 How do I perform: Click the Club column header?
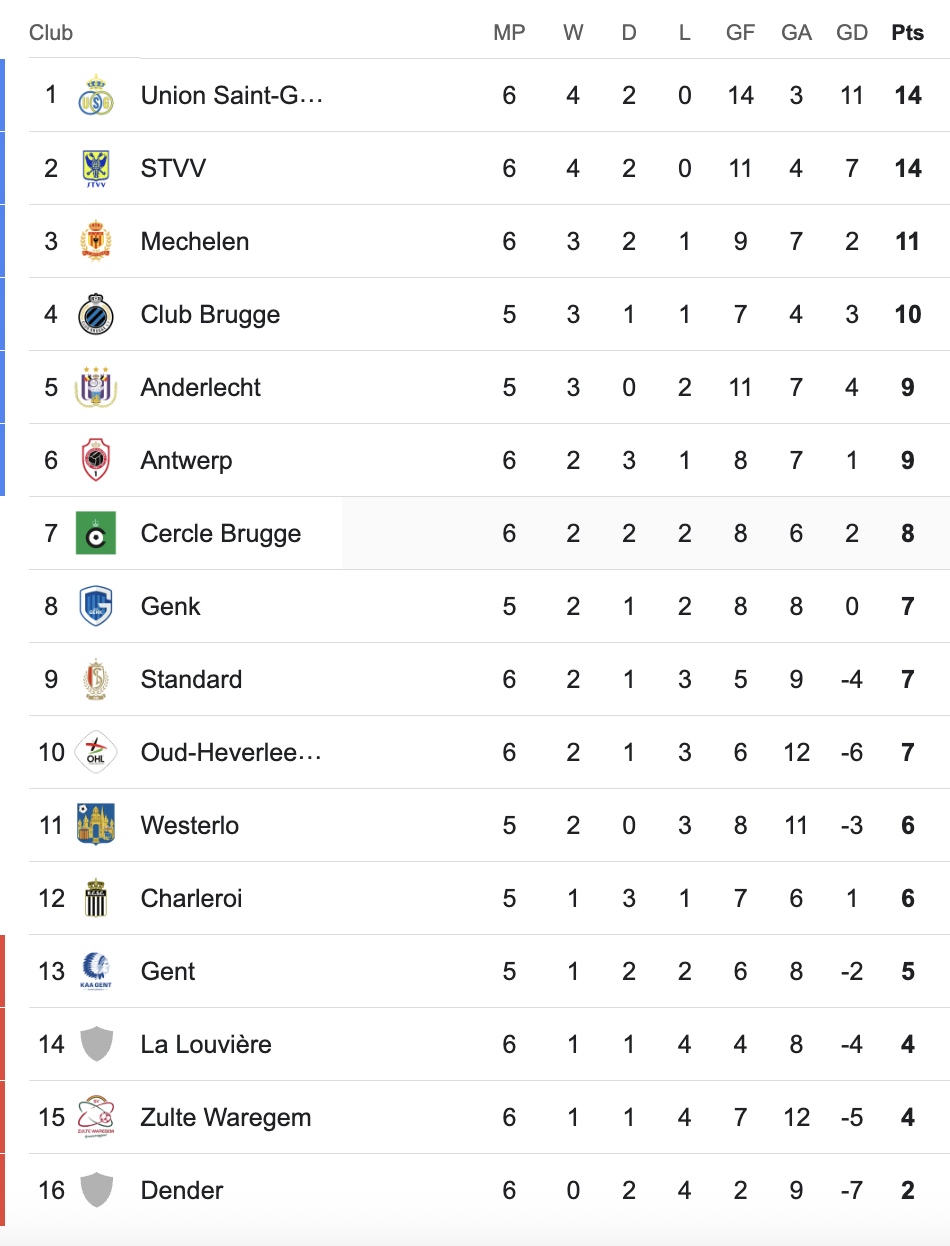tap(51, 32)
